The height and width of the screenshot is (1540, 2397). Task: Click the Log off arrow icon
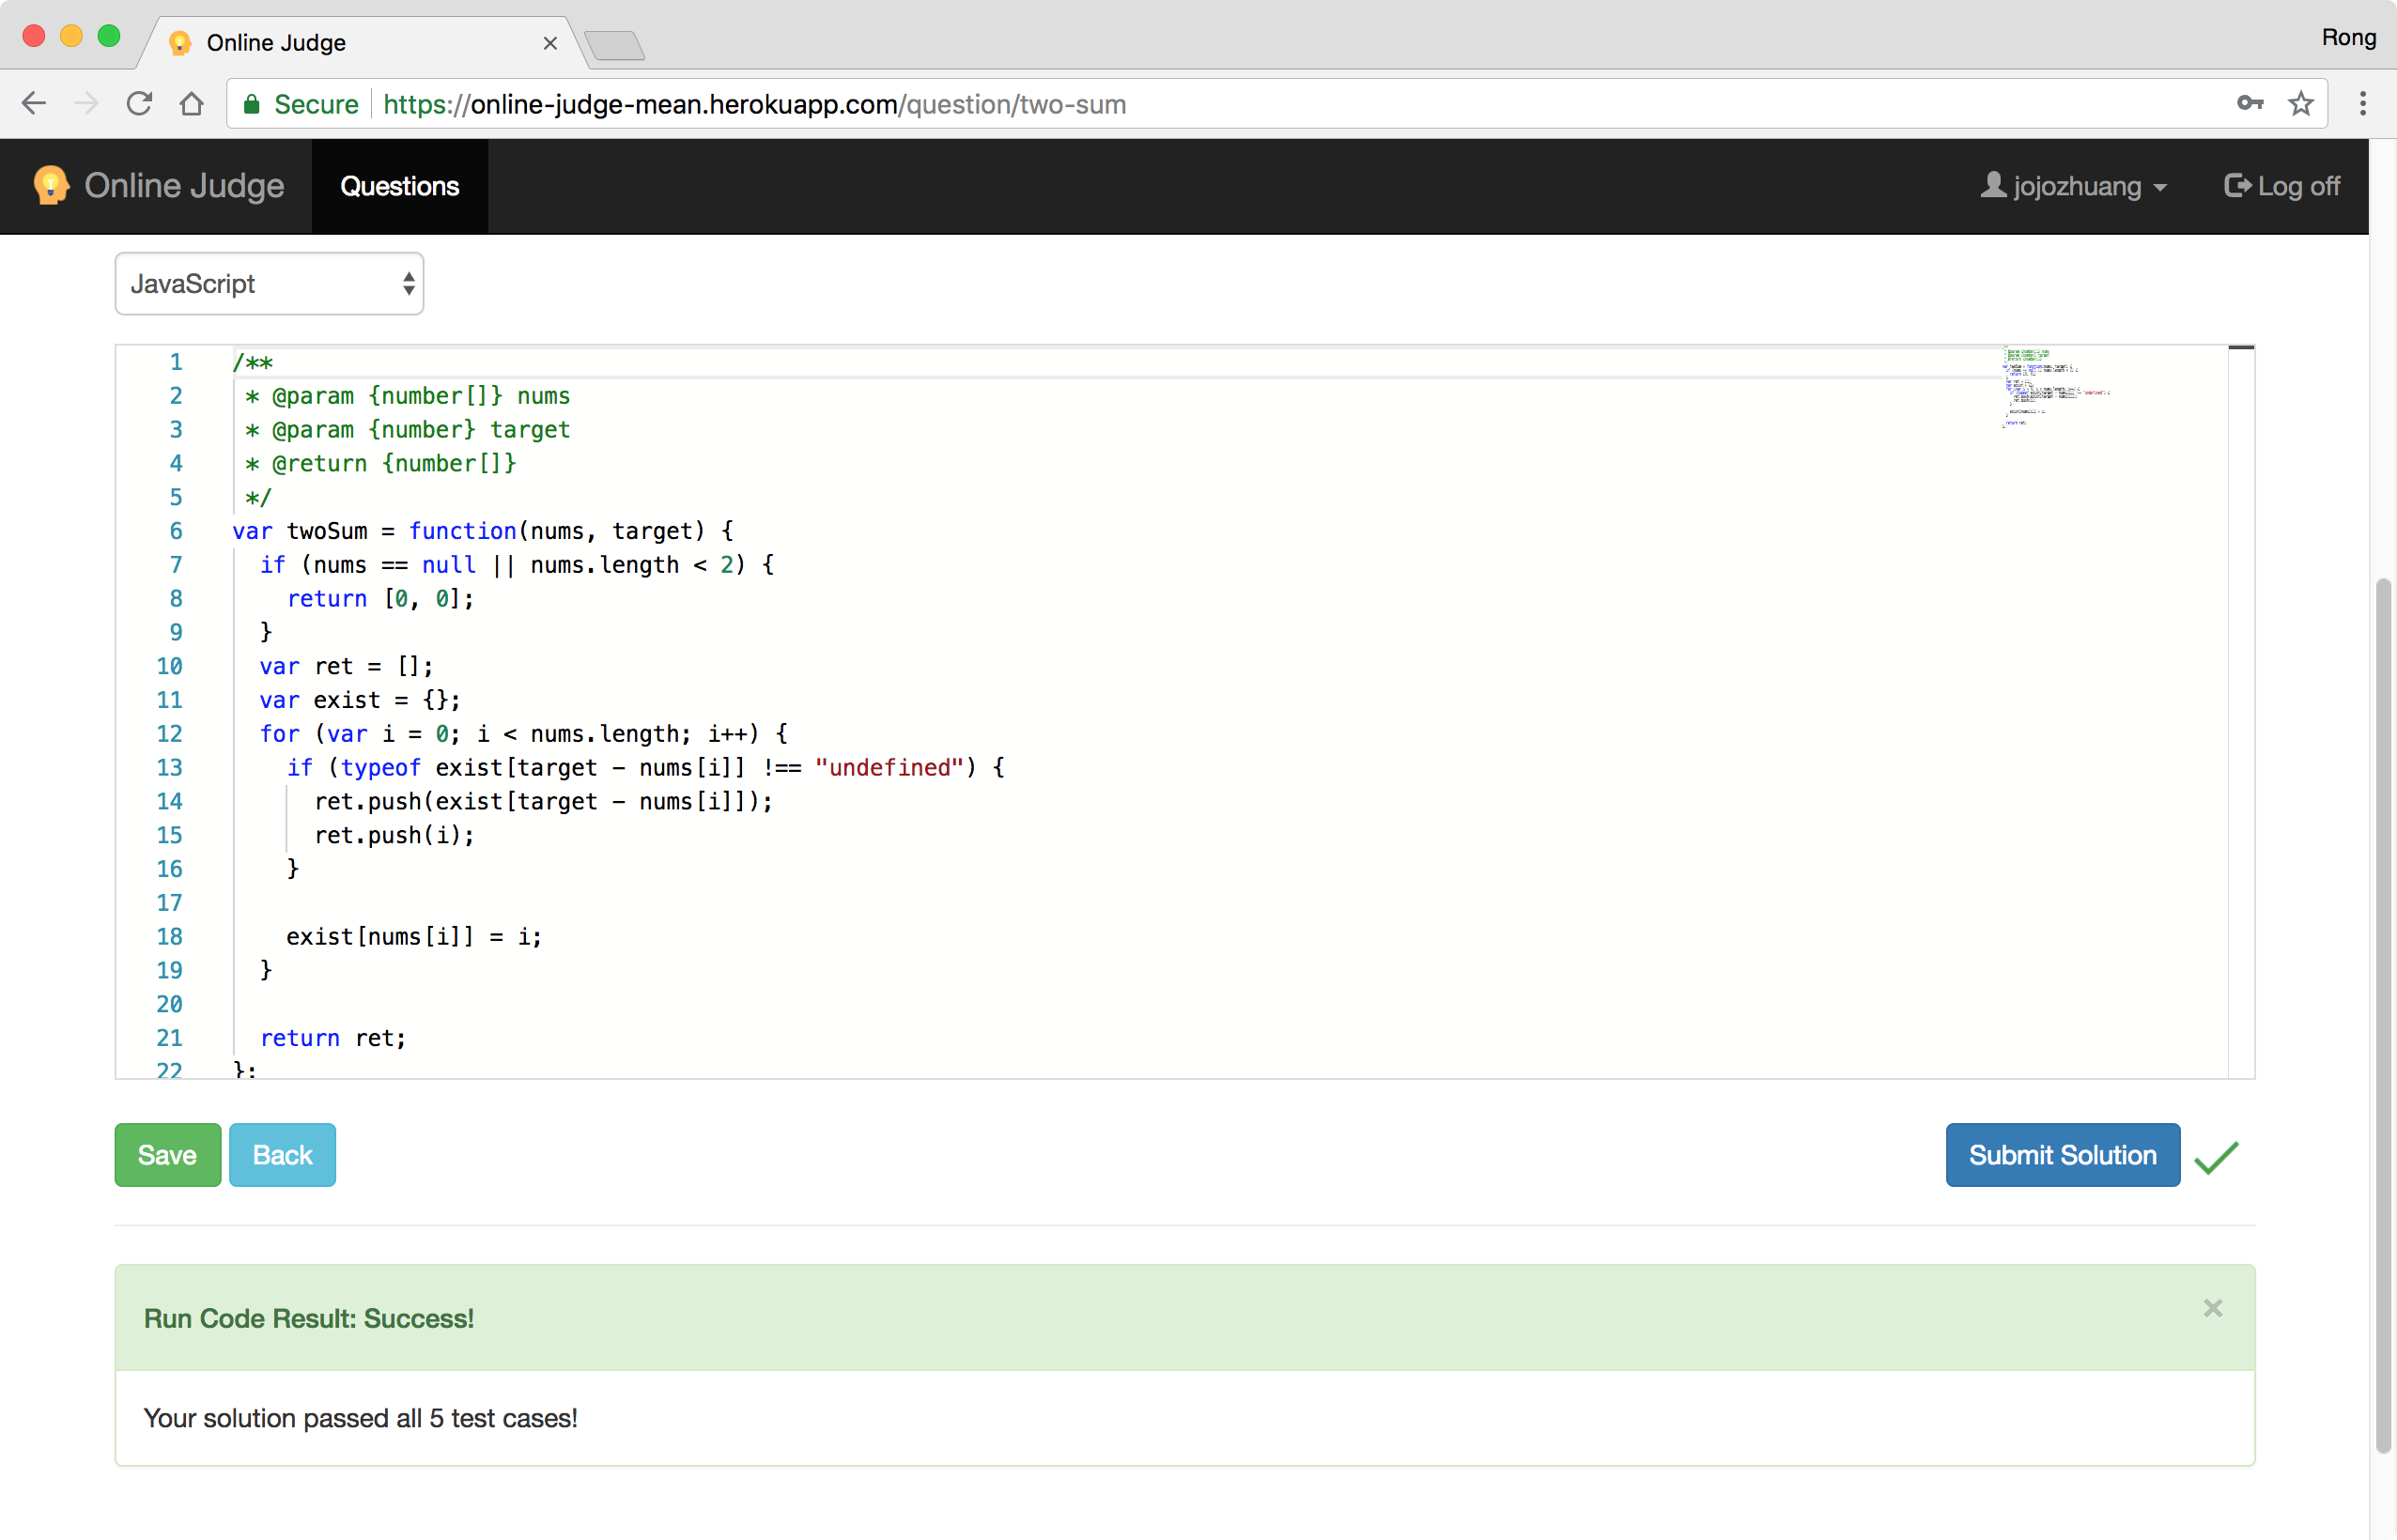2237,185
